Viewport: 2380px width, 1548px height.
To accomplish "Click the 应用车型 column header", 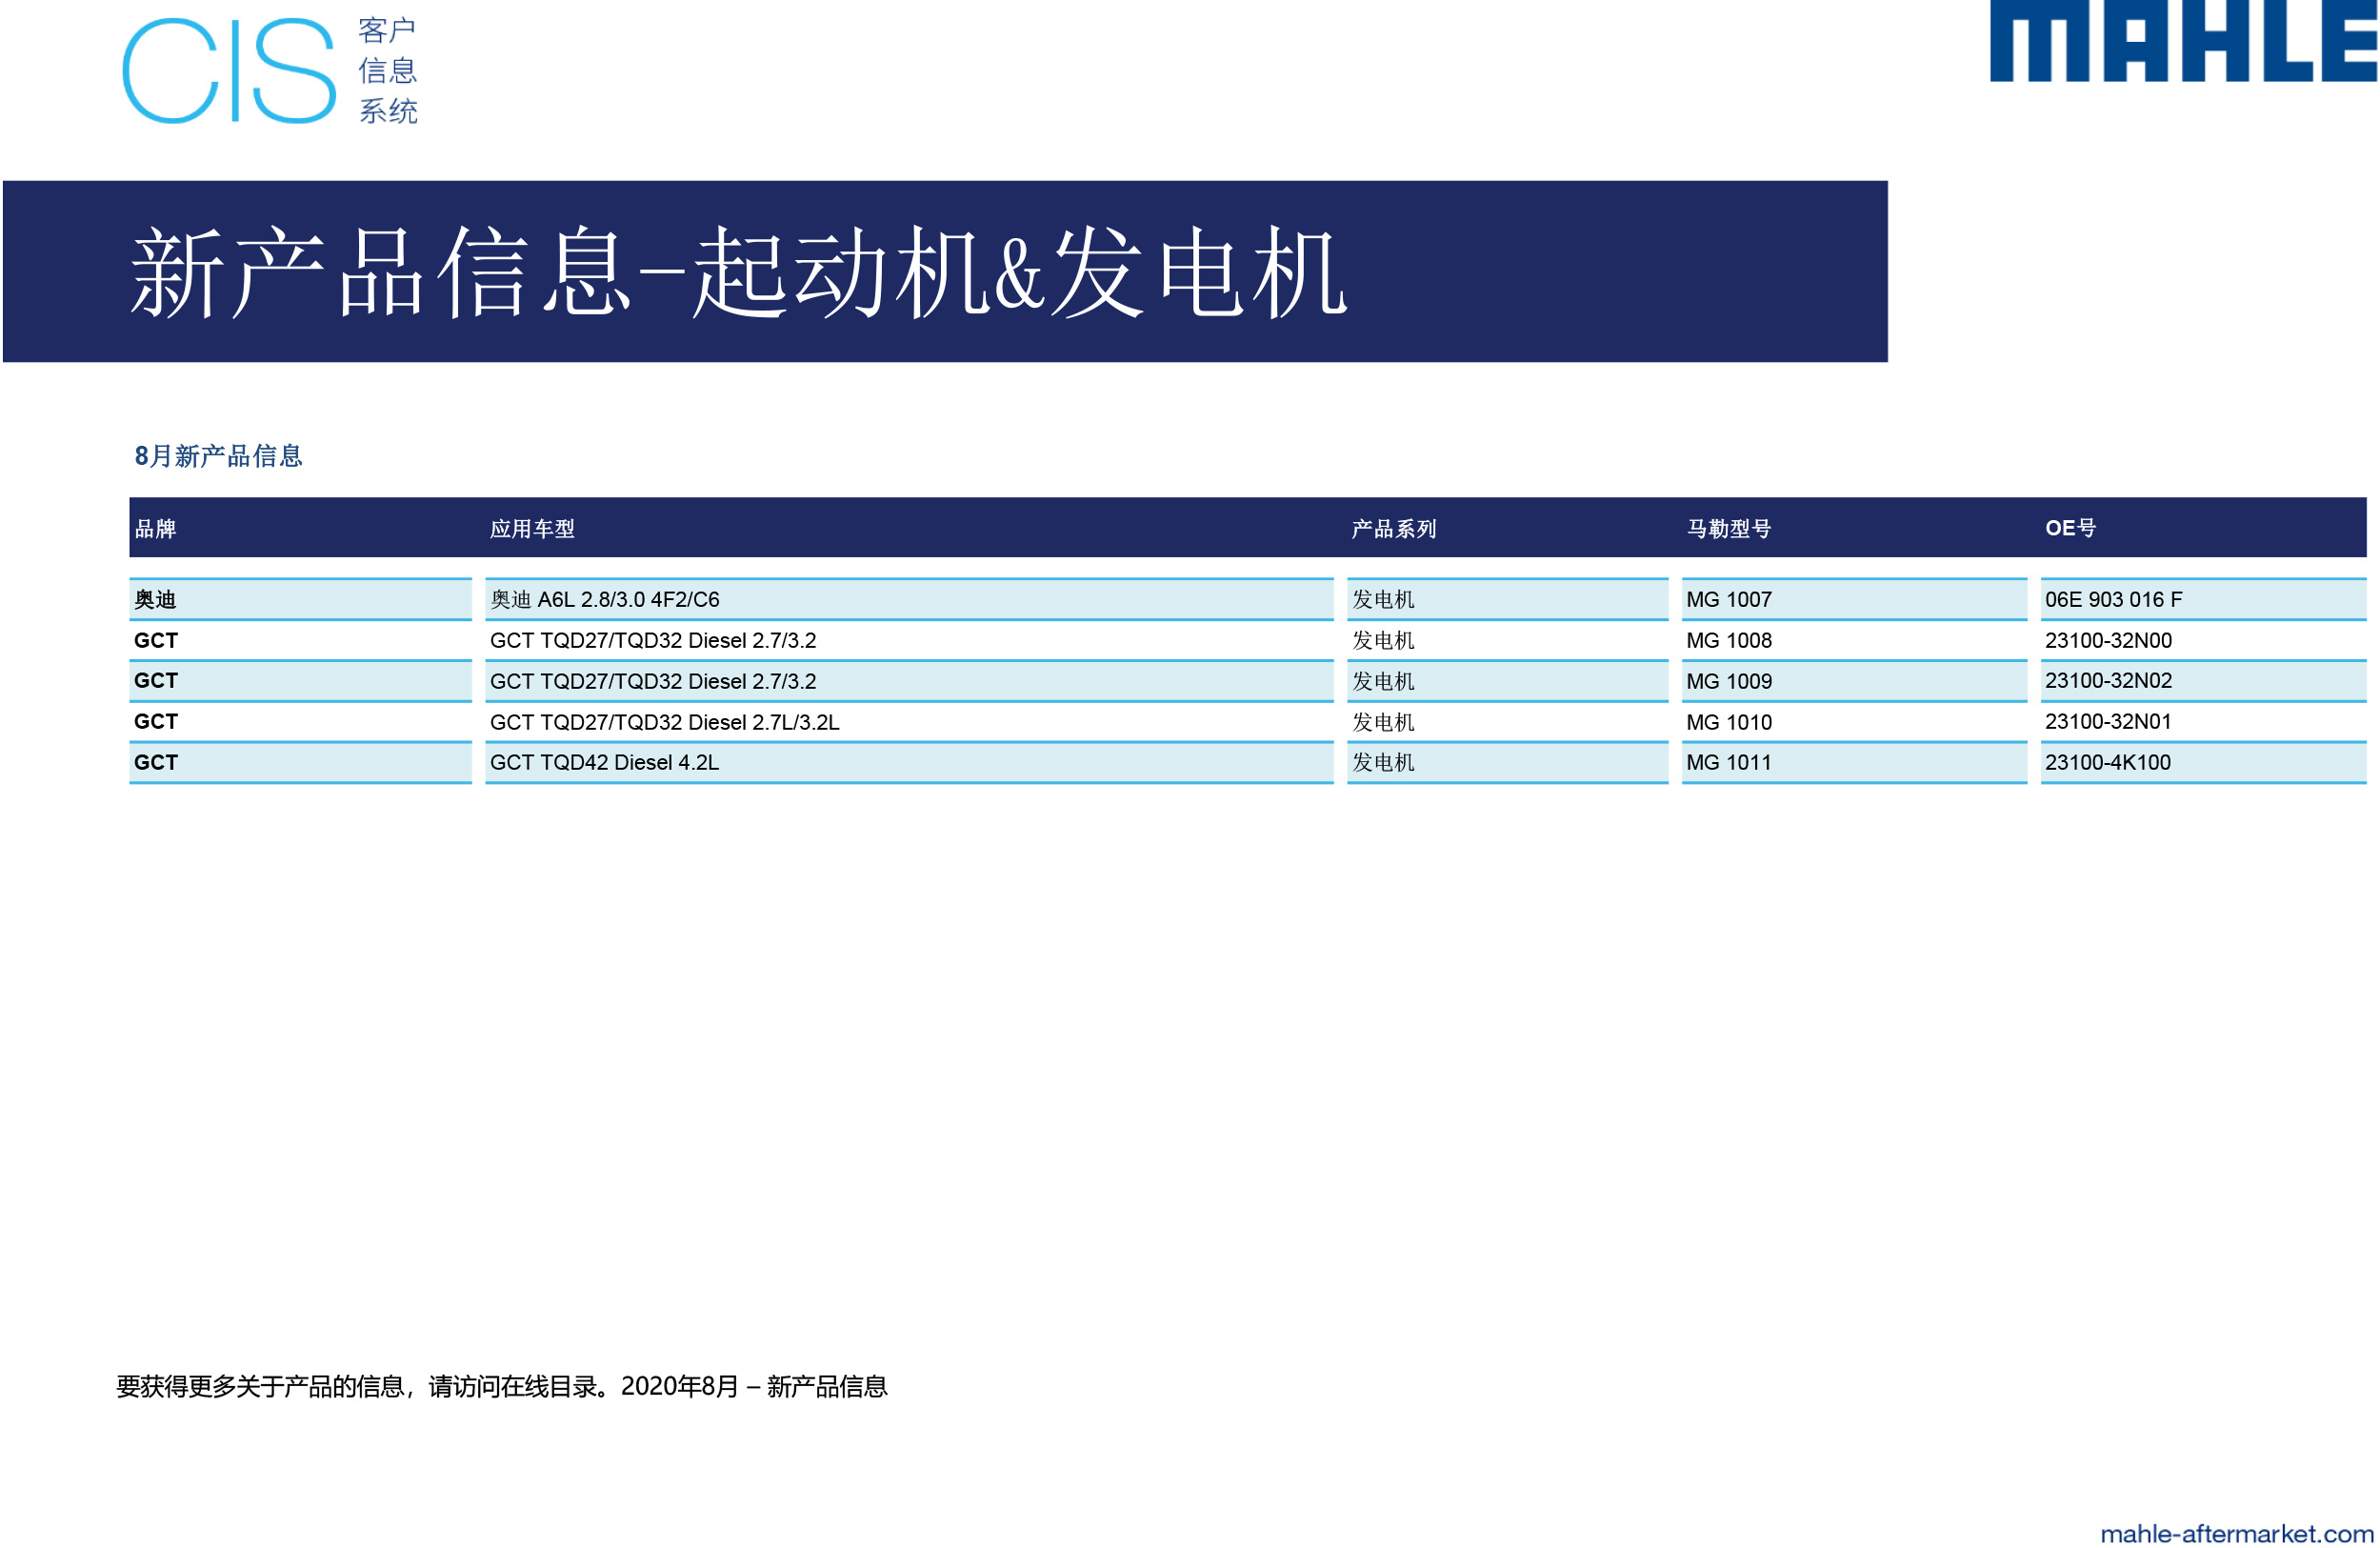I will tap(532, 528).
